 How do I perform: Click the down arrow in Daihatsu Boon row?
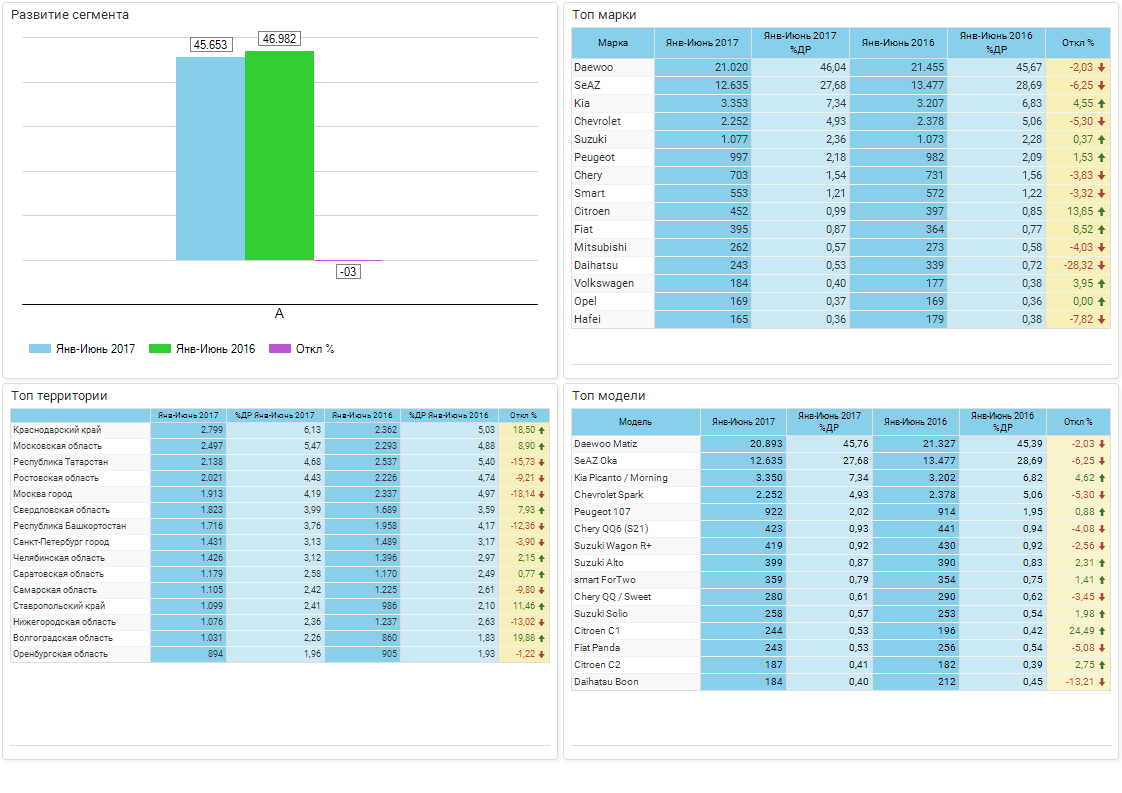pyautogui.click(x=1101, y=682)
